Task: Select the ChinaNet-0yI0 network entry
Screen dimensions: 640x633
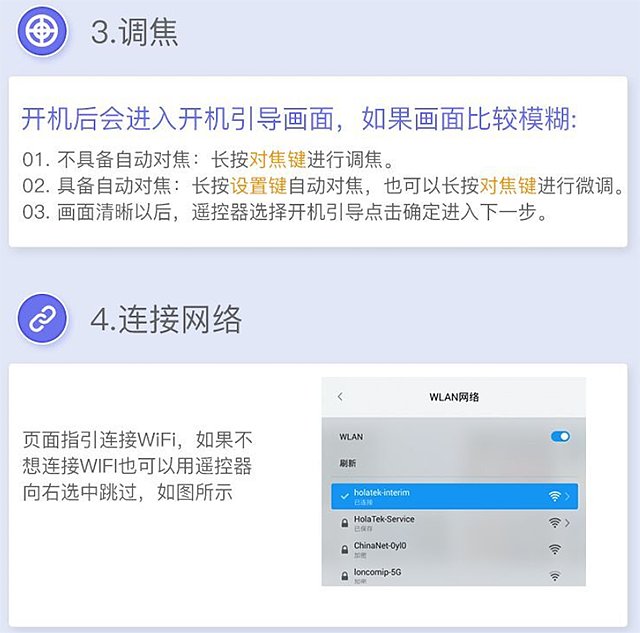Action: tap(455, 549)
